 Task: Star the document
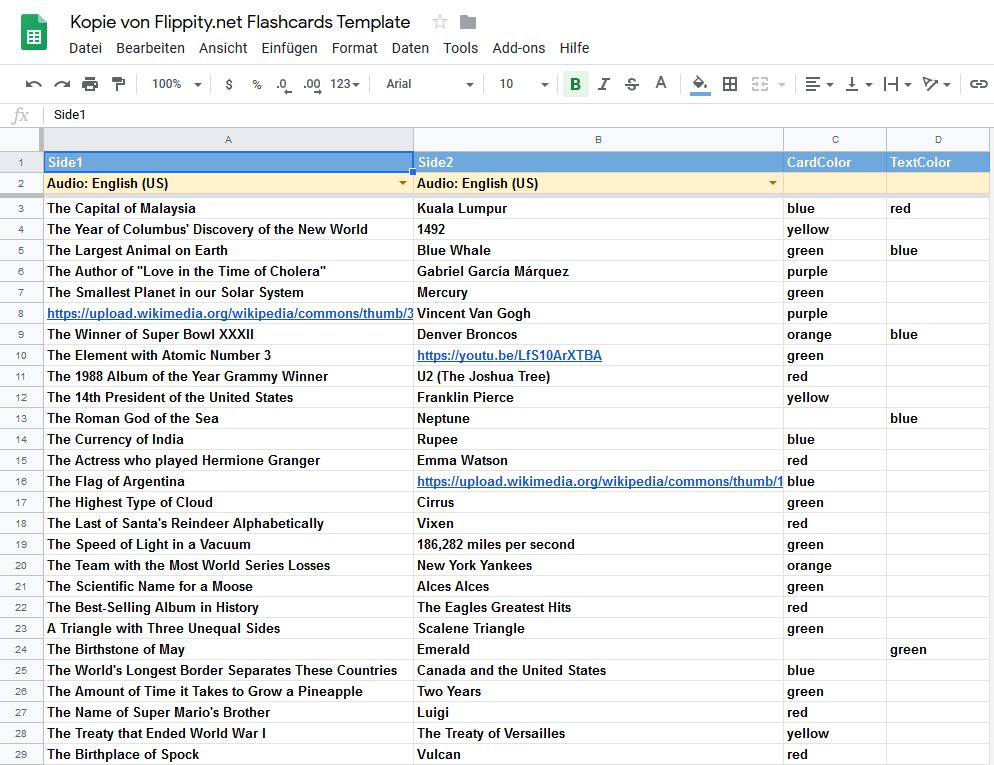439,22
